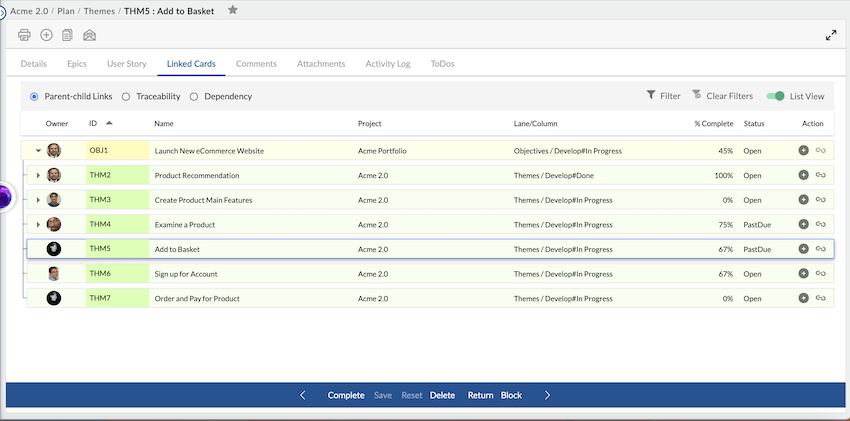Open the ToDos tab
Image resolution: width=850 pixels, height=421 pixels.
pos(442,63)
